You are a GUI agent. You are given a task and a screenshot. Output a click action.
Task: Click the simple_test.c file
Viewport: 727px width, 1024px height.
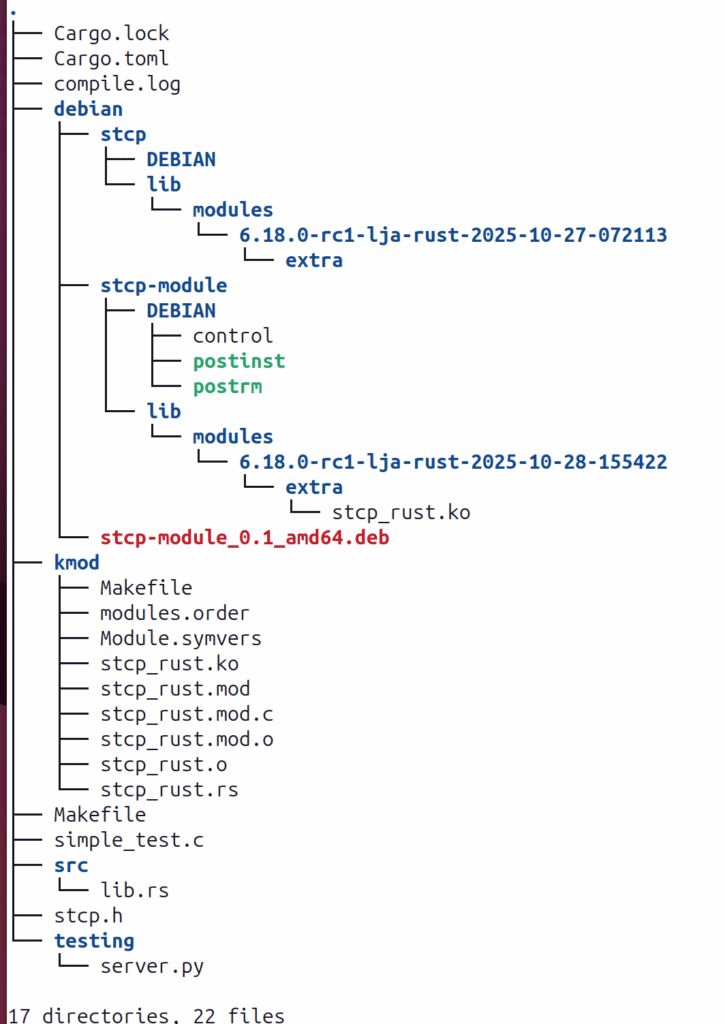point(128,840)
